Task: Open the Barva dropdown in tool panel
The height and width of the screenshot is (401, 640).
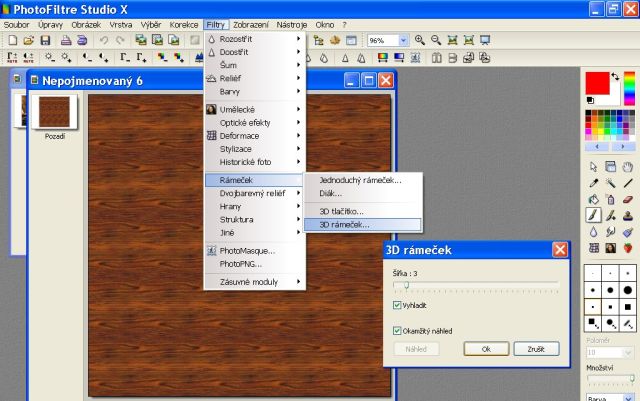Action: (x=629, y=398)
